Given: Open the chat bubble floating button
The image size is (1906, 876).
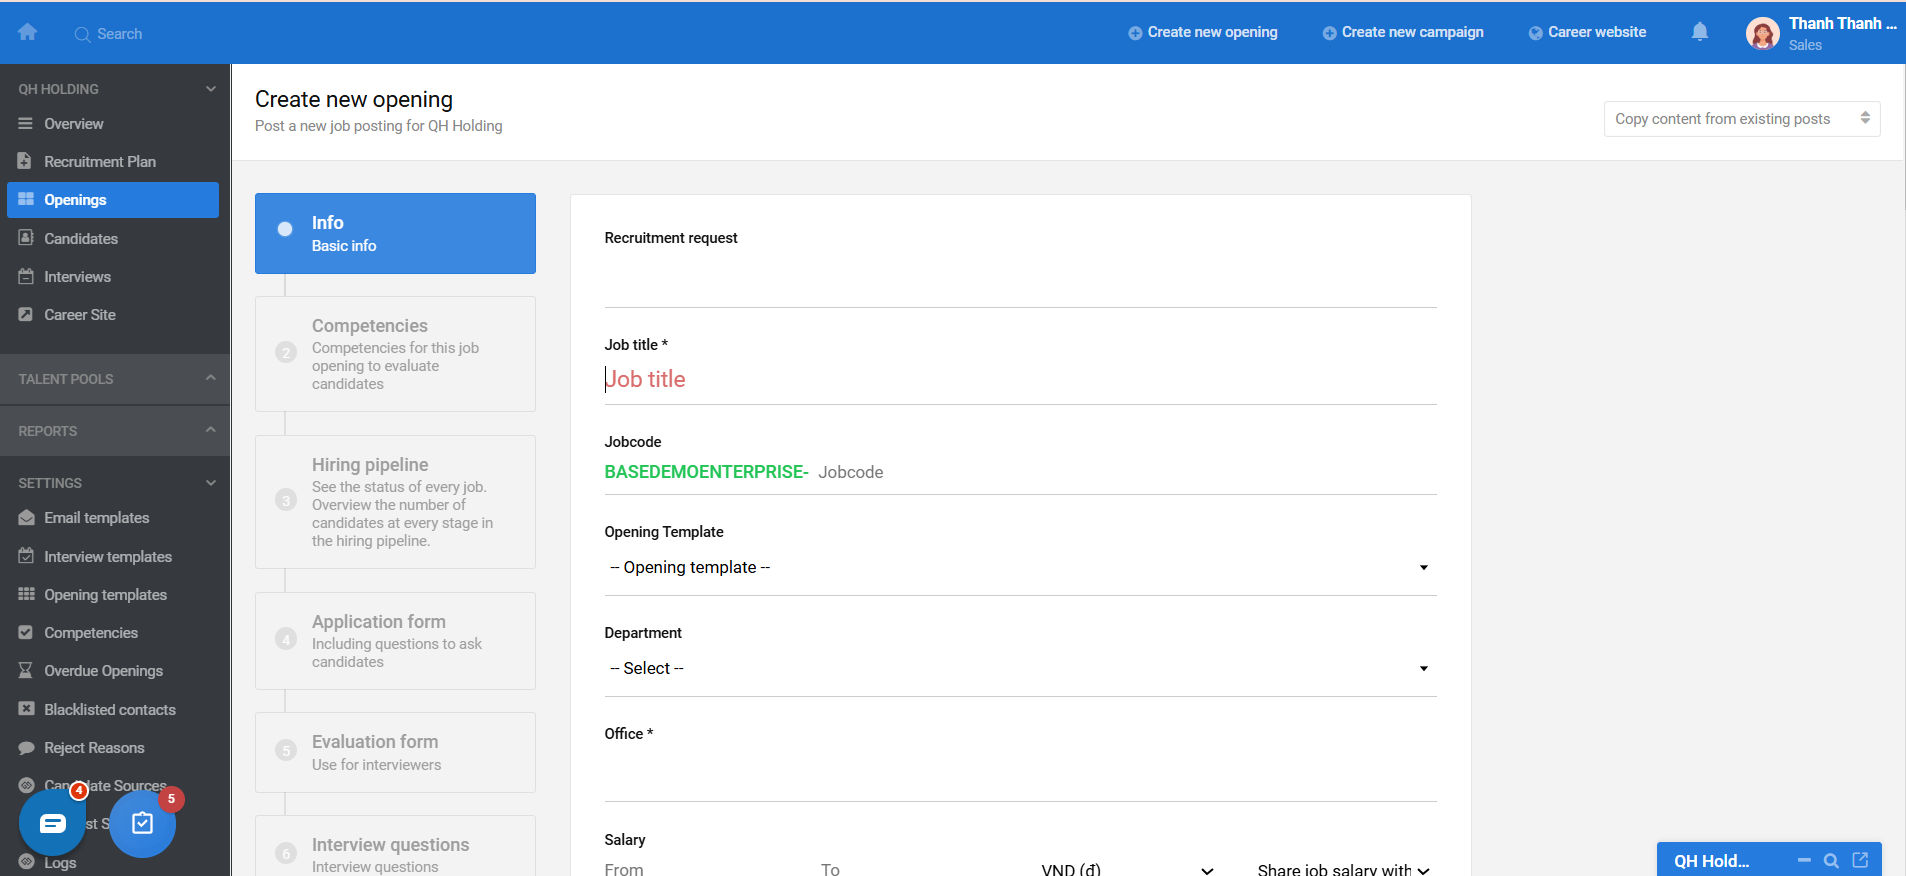Looking at the screenshot, I should coord(52,823).
